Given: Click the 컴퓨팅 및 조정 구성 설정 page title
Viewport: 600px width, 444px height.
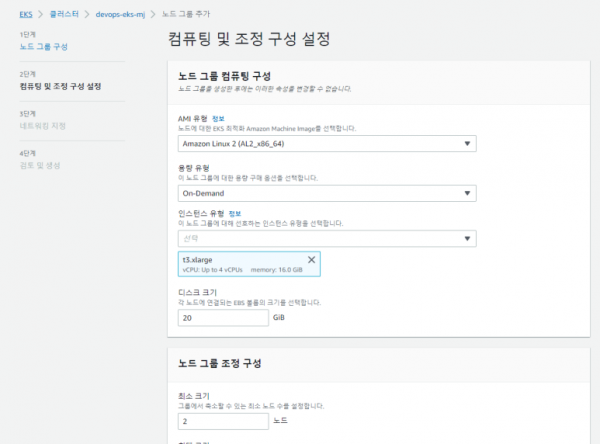Looking at the screenshot, I should 249,40.
